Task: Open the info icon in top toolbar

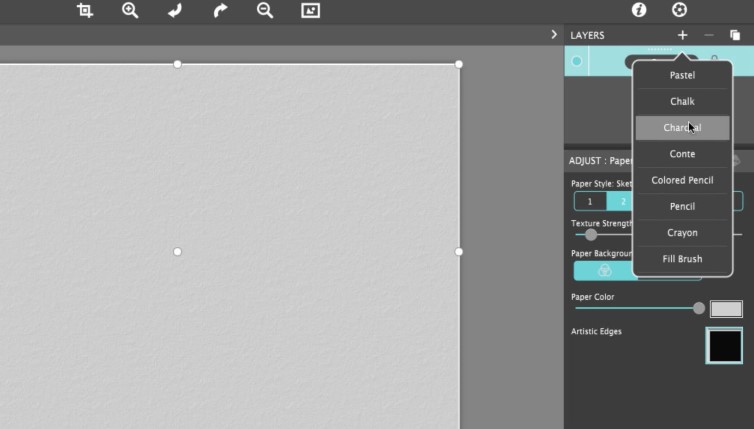Action: (x=639, y=10)
